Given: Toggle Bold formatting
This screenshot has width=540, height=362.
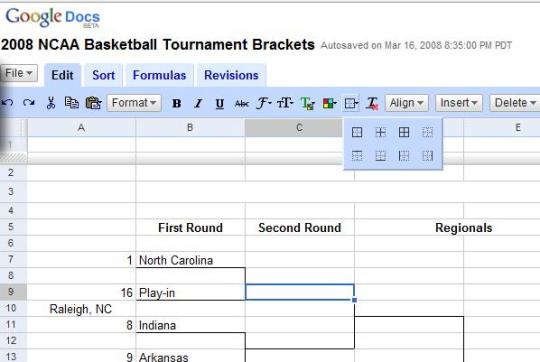Looking at the screenshot, I should click(x=177, y=103).
